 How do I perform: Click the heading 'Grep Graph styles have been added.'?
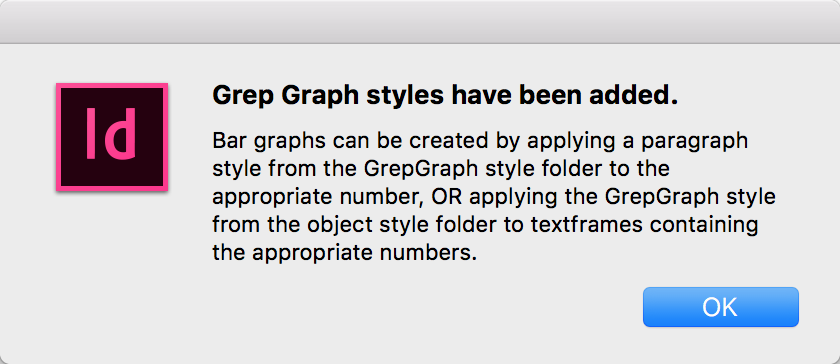445,96
